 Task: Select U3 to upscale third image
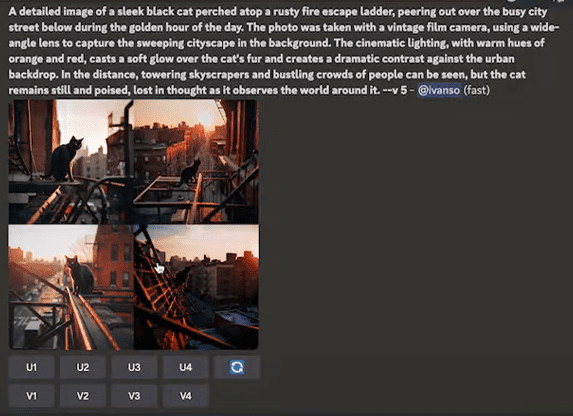[x=134, y=367]
